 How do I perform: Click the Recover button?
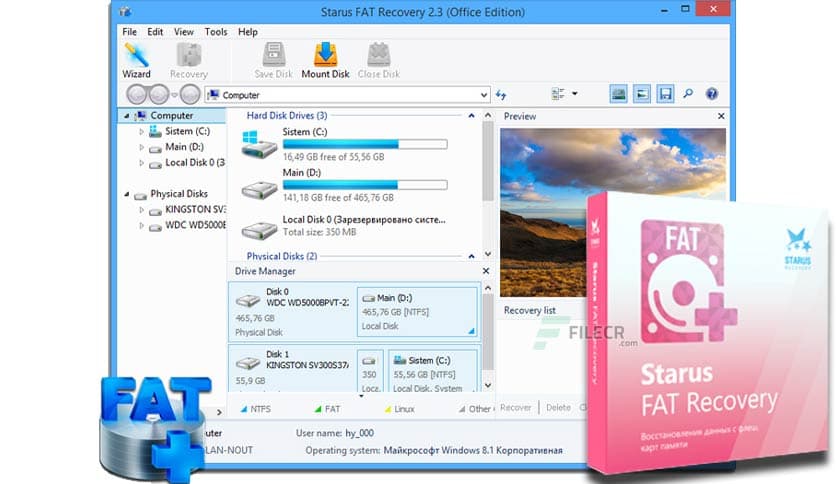pyautogui.click(x=516, y=408)
